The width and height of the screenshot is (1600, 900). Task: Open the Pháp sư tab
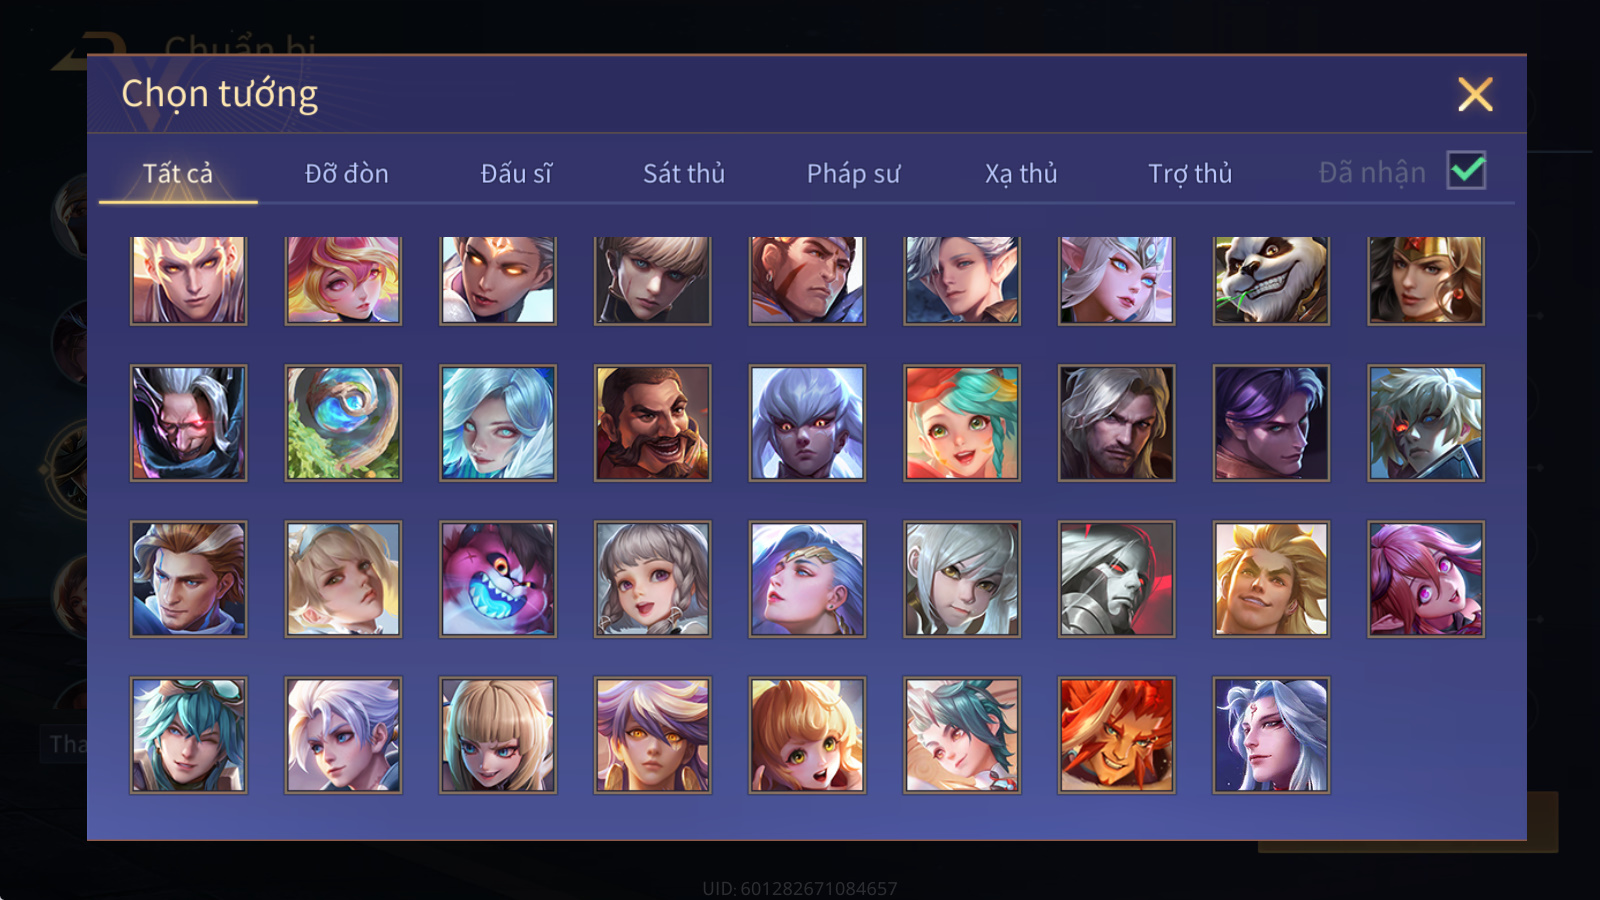[854, 173]
